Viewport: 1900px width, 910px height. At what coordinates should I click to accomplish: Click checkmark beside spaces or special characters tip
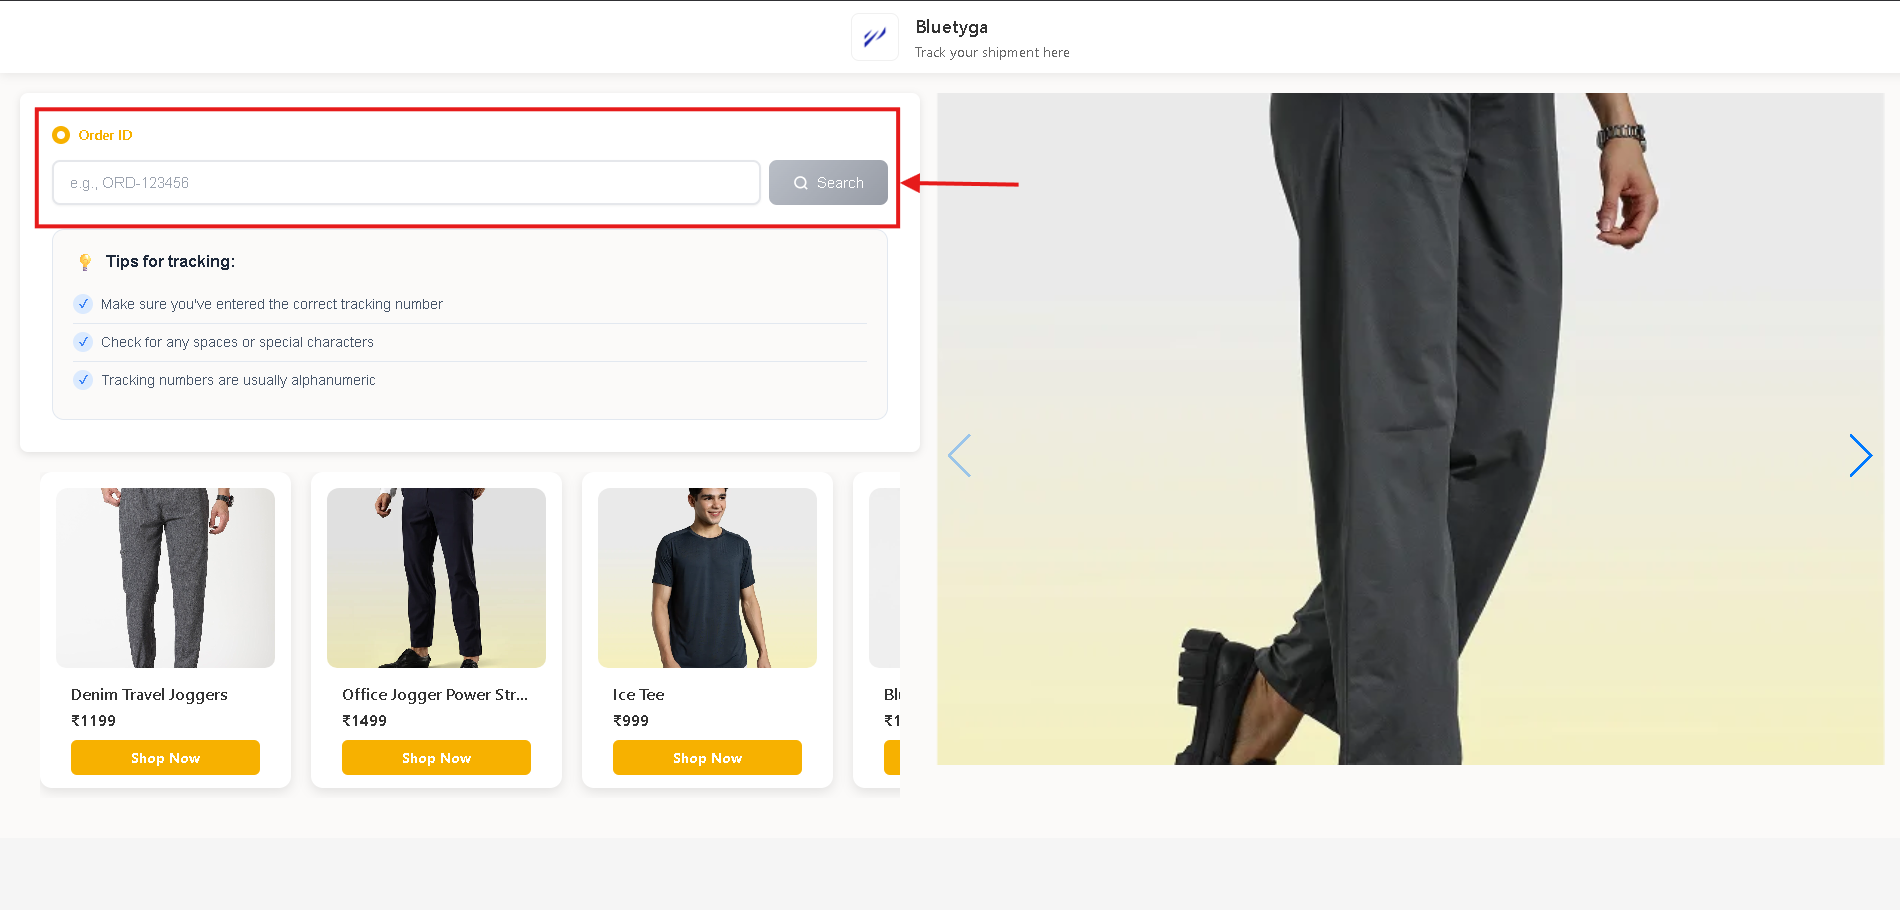pyautogui.click(x=83, y=342)
